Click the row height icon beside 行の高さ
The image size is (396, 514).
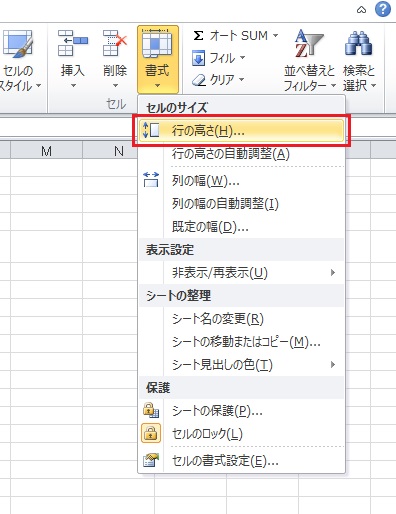click(151, 130)
